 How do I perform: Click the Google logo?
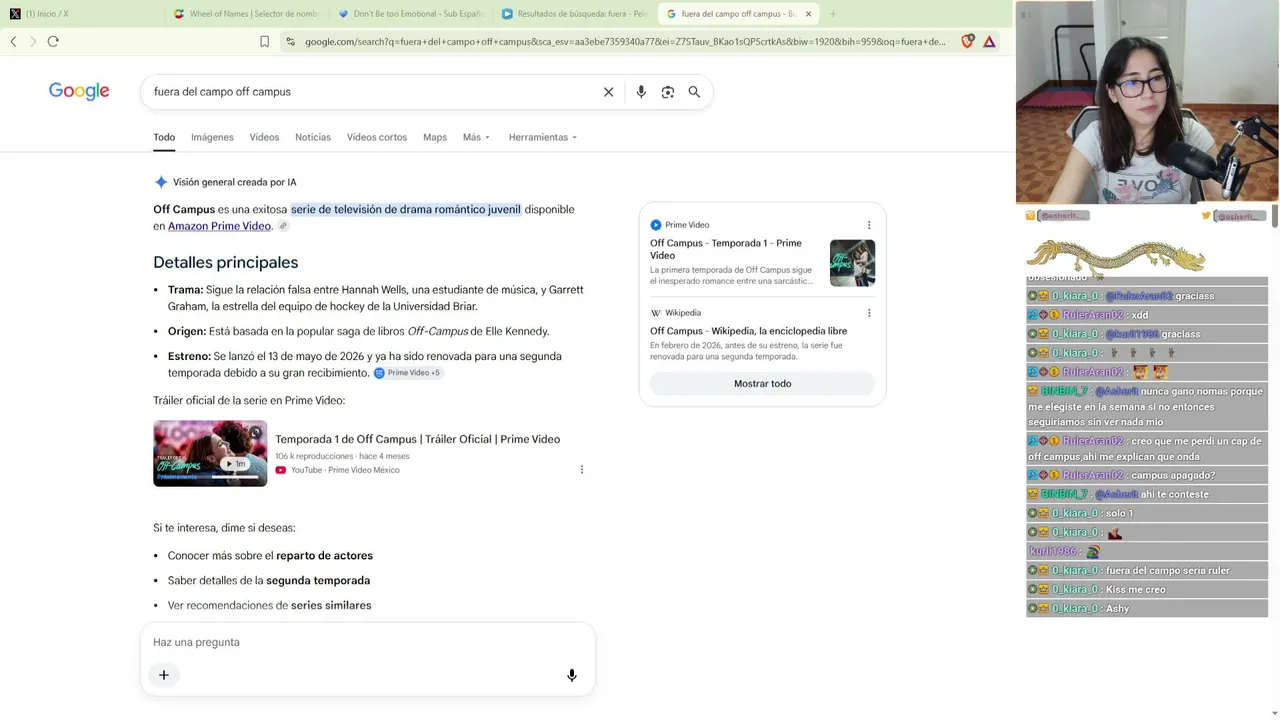(79, 91)
